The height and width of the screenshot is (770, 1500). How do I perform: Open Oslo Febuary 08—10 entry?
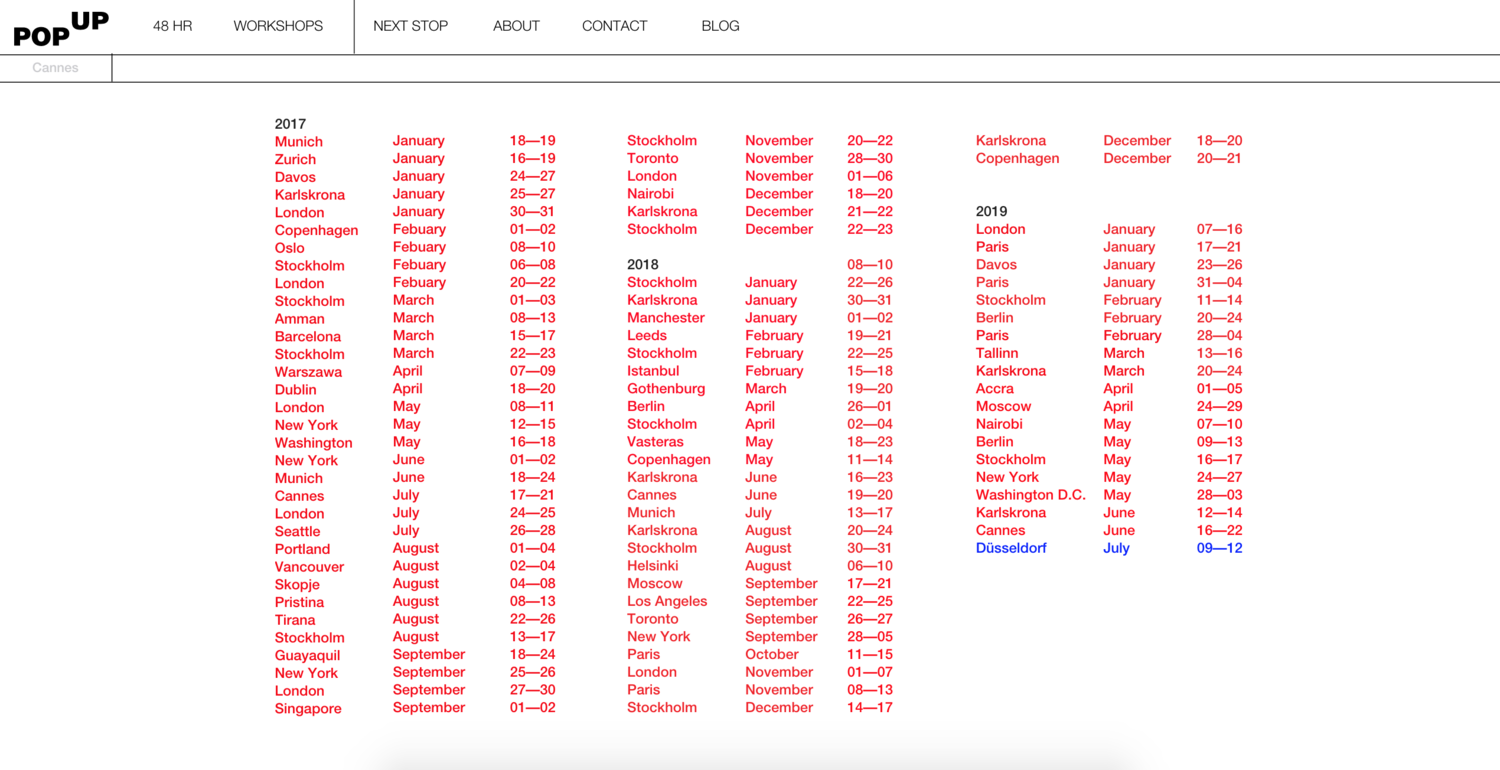[x=415, y=247]
